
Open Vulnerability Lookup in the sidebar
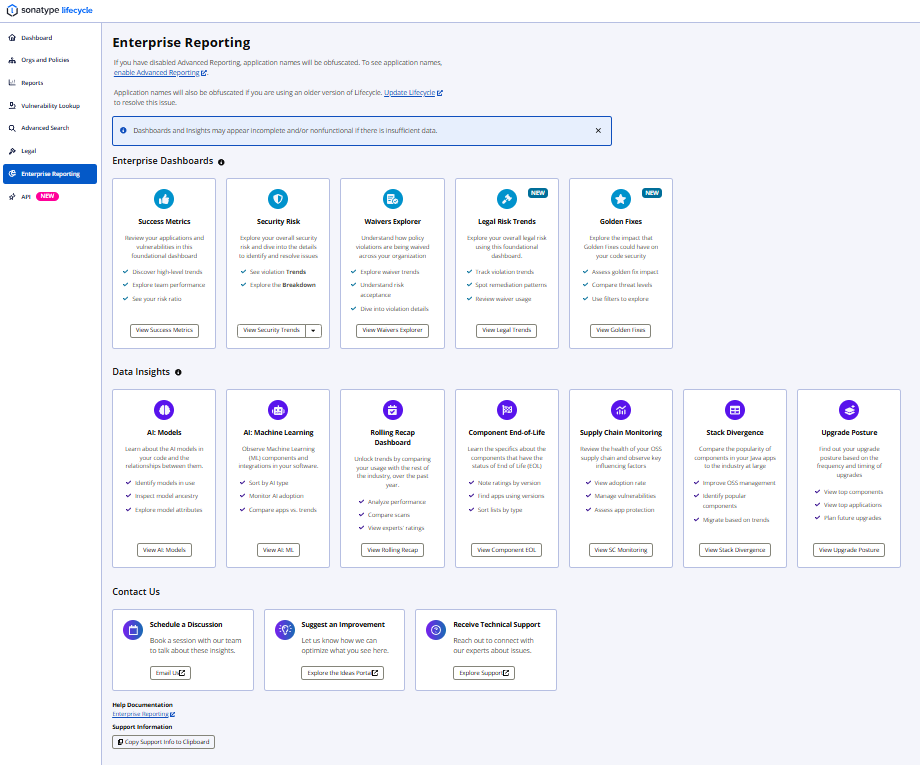pyautogui.click(x=50, y=106)
